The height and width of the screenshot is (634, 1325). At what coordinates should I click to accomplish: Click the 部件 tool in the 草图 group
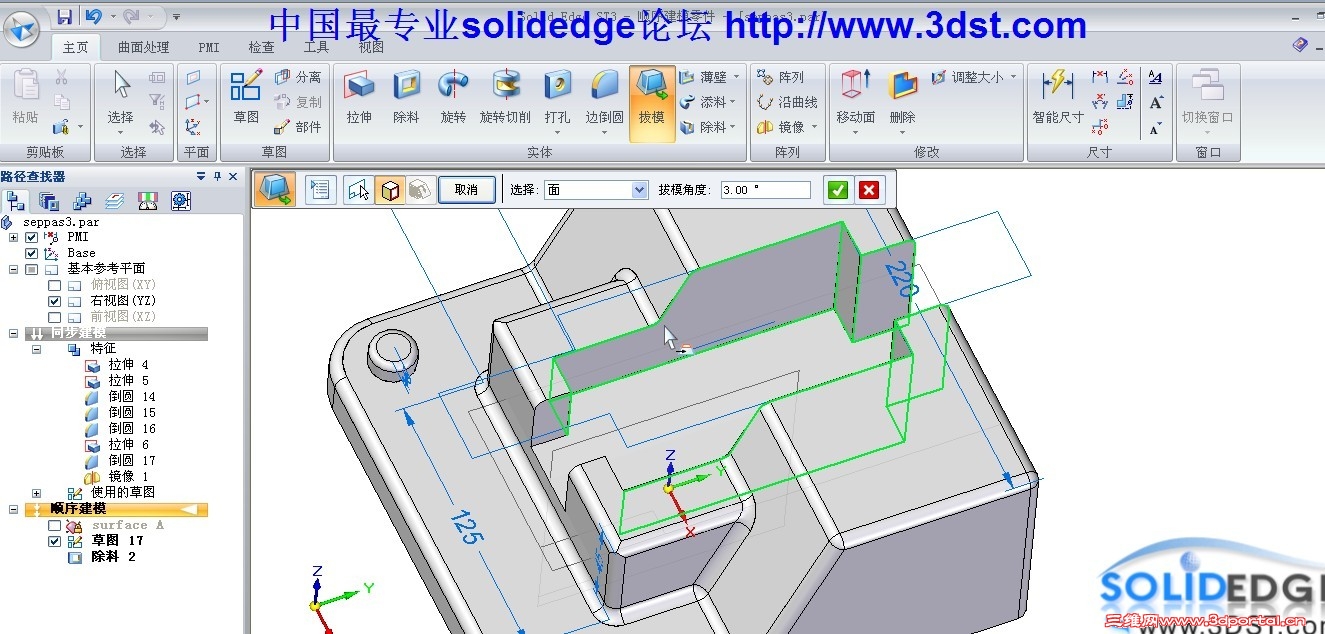coord(298,127)
